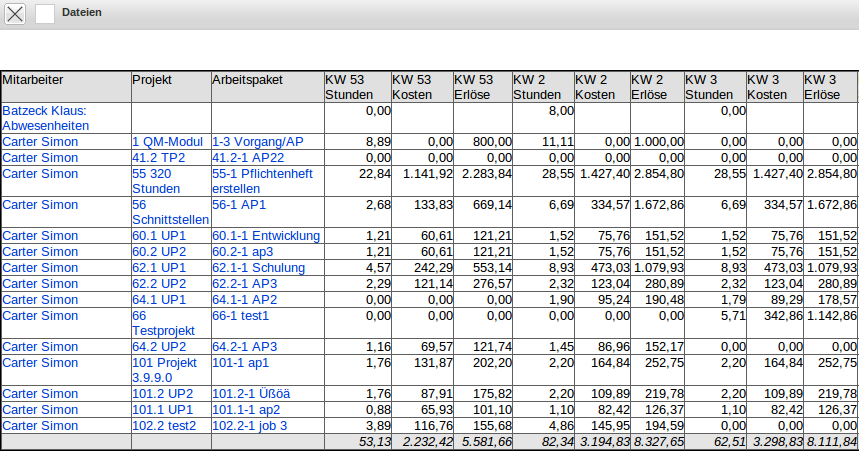The height and width of the screenshot is (451, 859).
Task: Open project link 56 Schnittstellen
Action: tap(170, 212)
